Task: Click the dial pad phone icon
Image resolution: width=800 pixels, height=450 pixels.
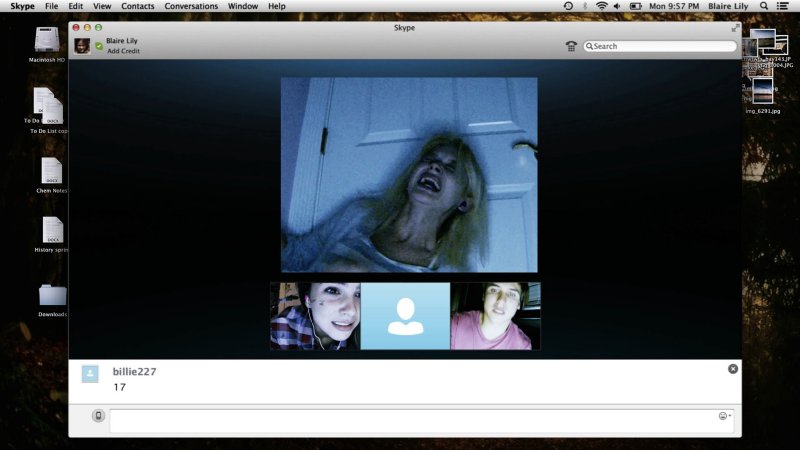Action: tap(571, 46)
